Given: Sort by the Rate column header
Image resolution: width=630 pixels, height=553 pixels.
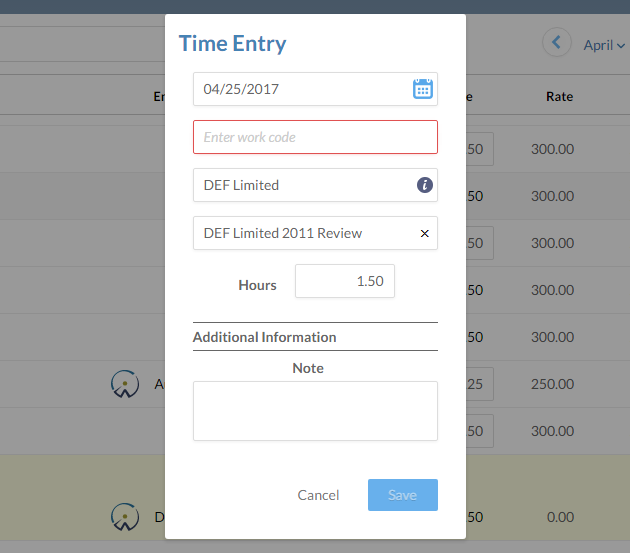Looking at the screenshot, I should (x=559, y=97).
